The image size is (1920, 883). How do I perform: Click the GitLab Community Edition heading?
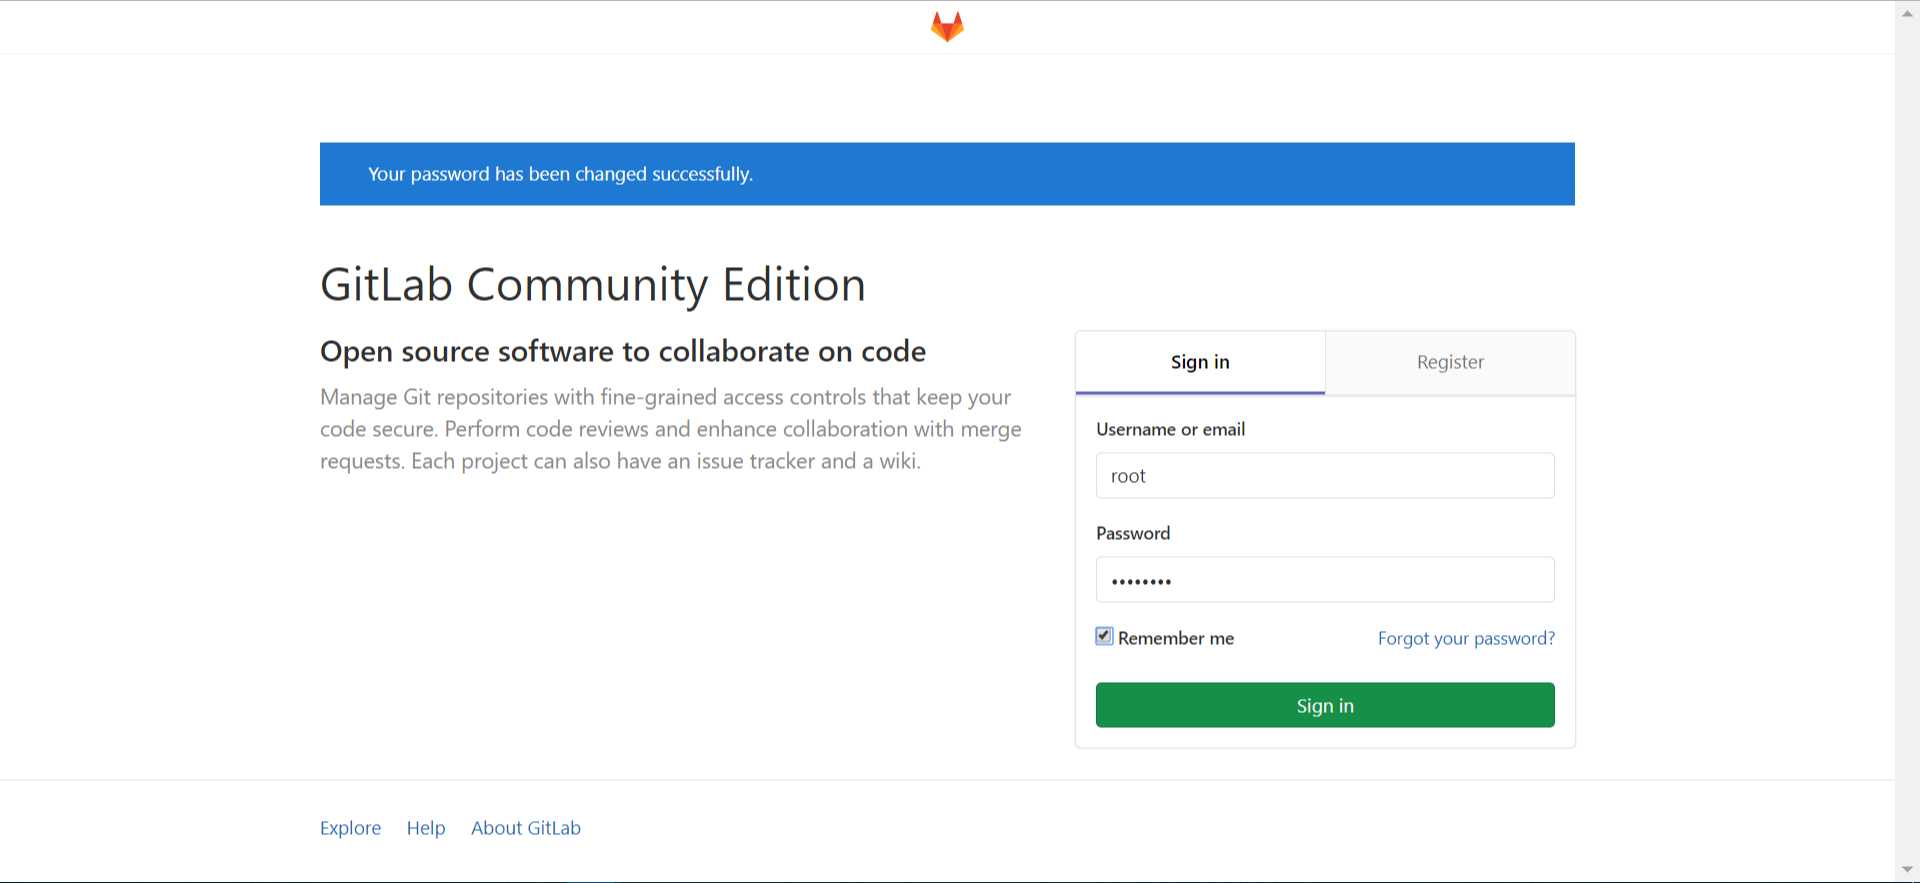coord(593,285)
